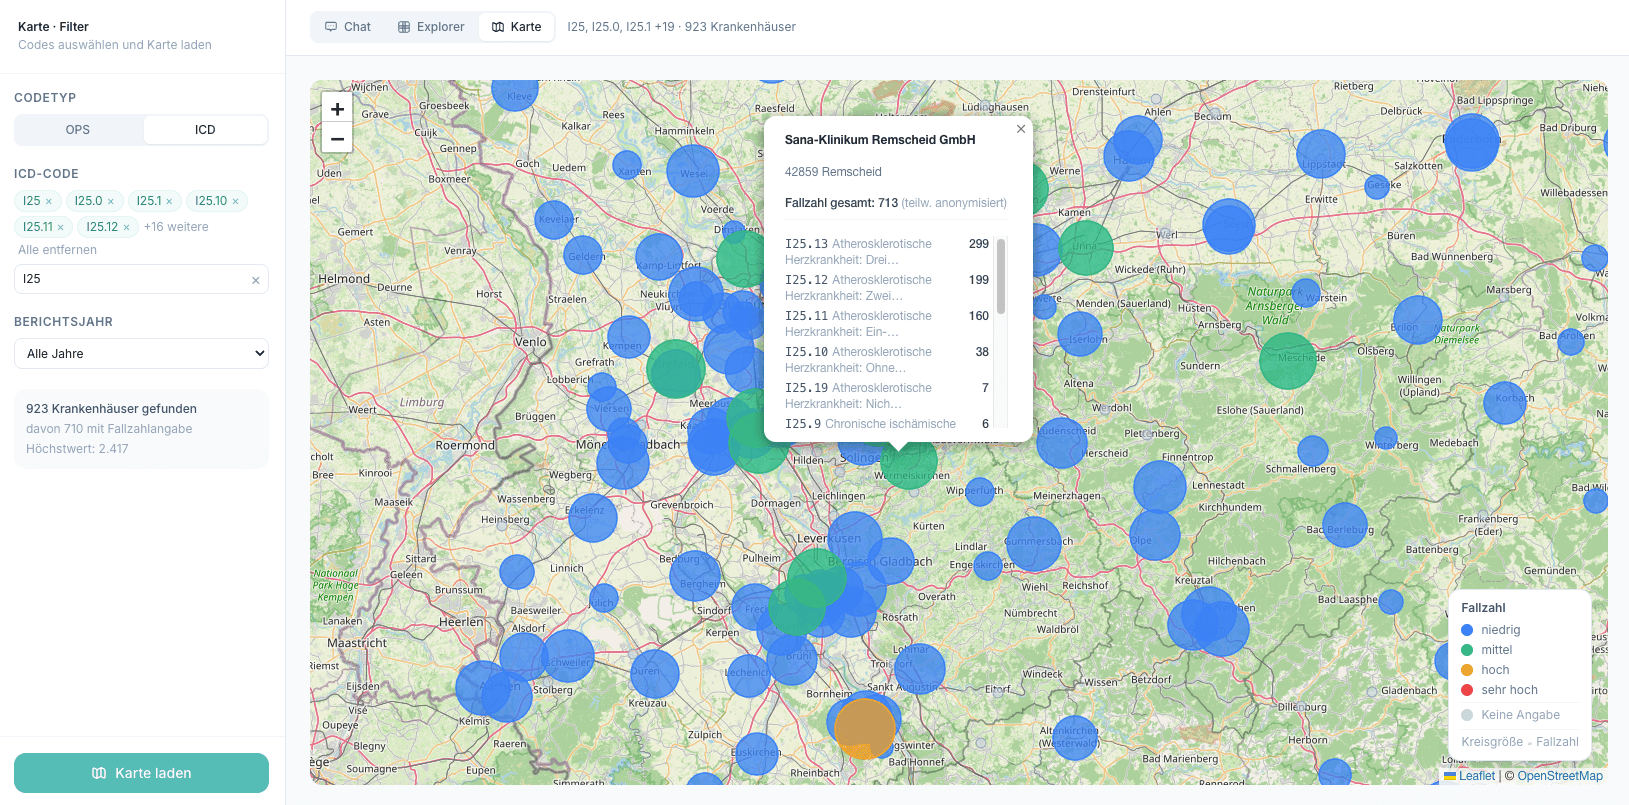1629x805 pixels.
Task: Zoom out of the map
Action: click(x=337, y=139)
